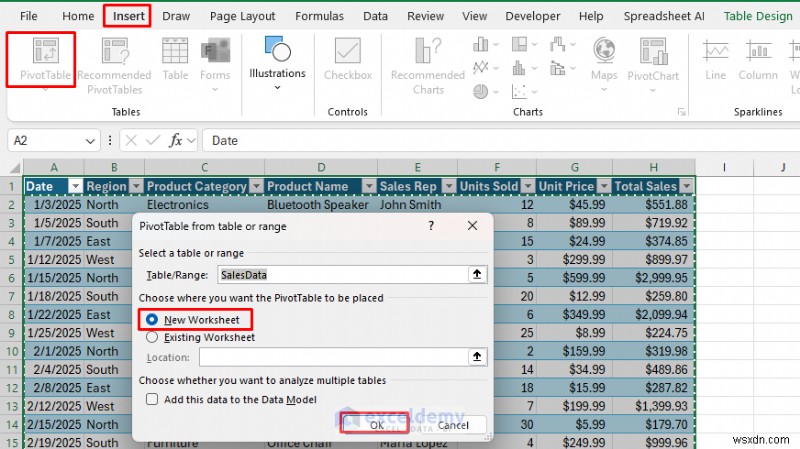The height and width of the screenshot is (449, 800).
Task: Click the PivotChart icon
Action: point(653,51)
